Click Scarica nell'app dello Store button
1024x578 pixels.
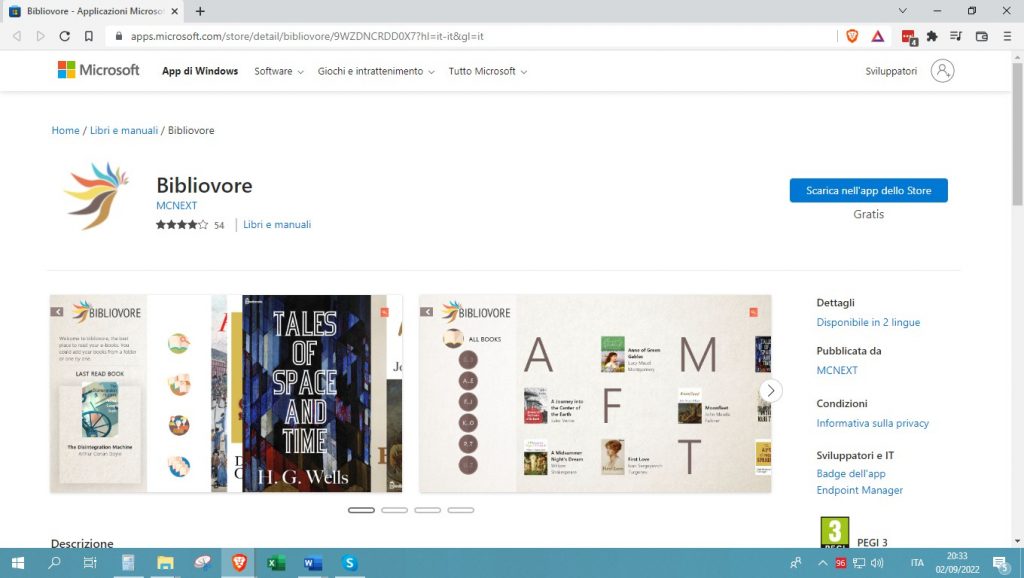point(868,191)
